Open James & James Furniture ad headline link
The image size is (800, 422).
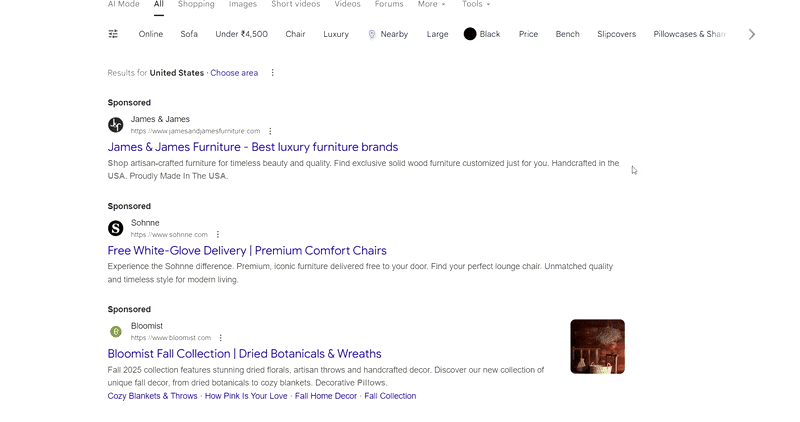[252, 147]
